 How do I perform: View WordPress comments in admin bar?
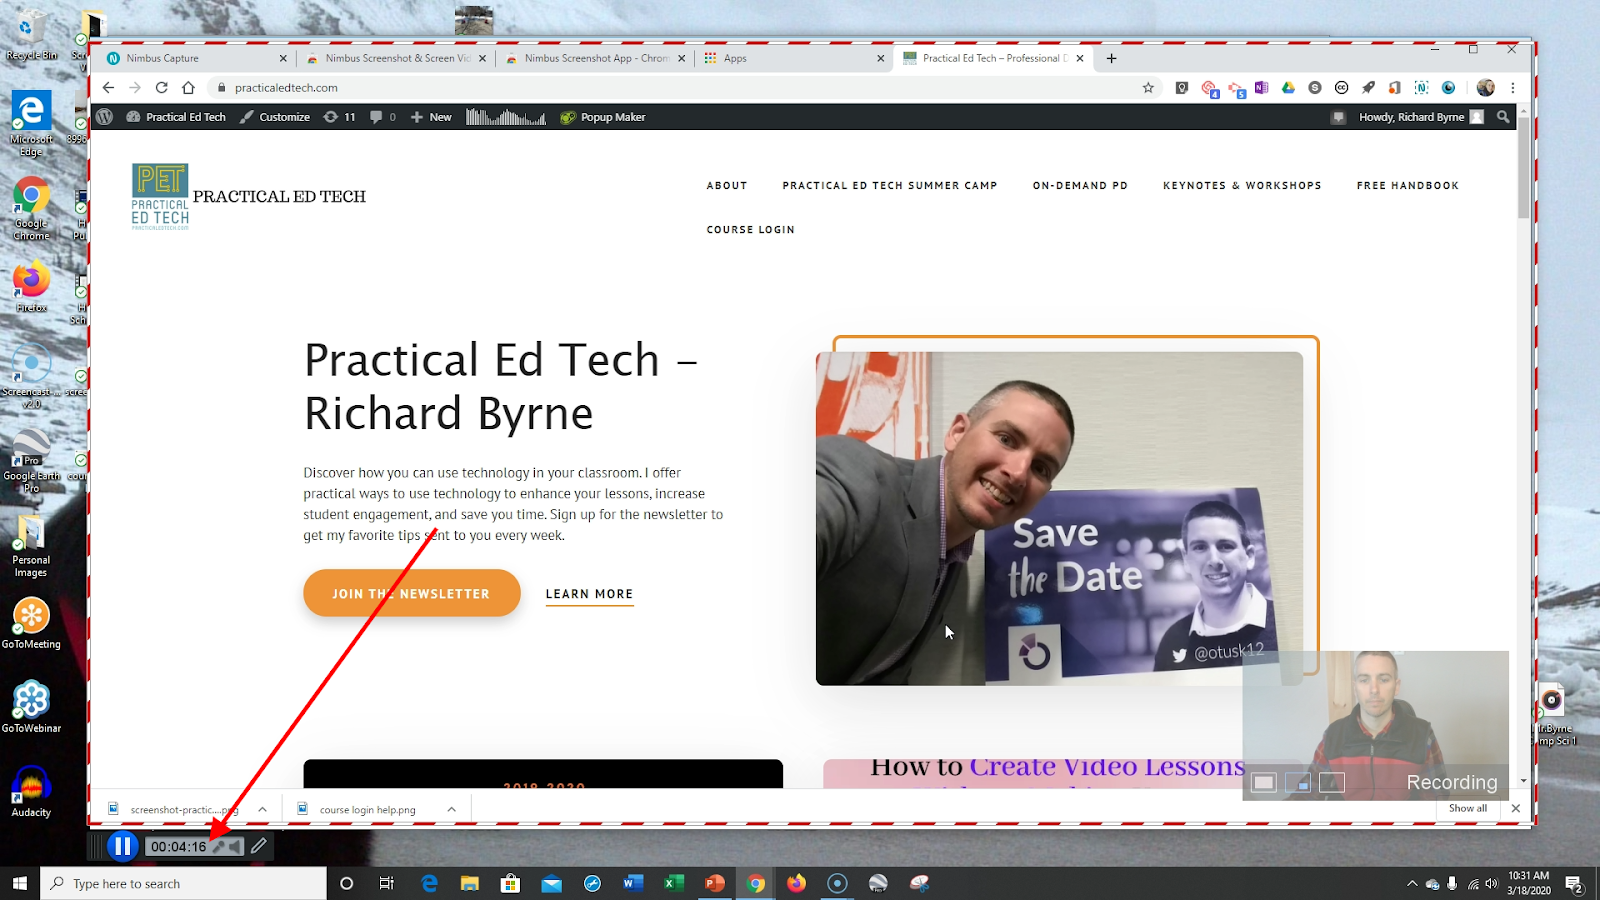[x=382, y=117]
